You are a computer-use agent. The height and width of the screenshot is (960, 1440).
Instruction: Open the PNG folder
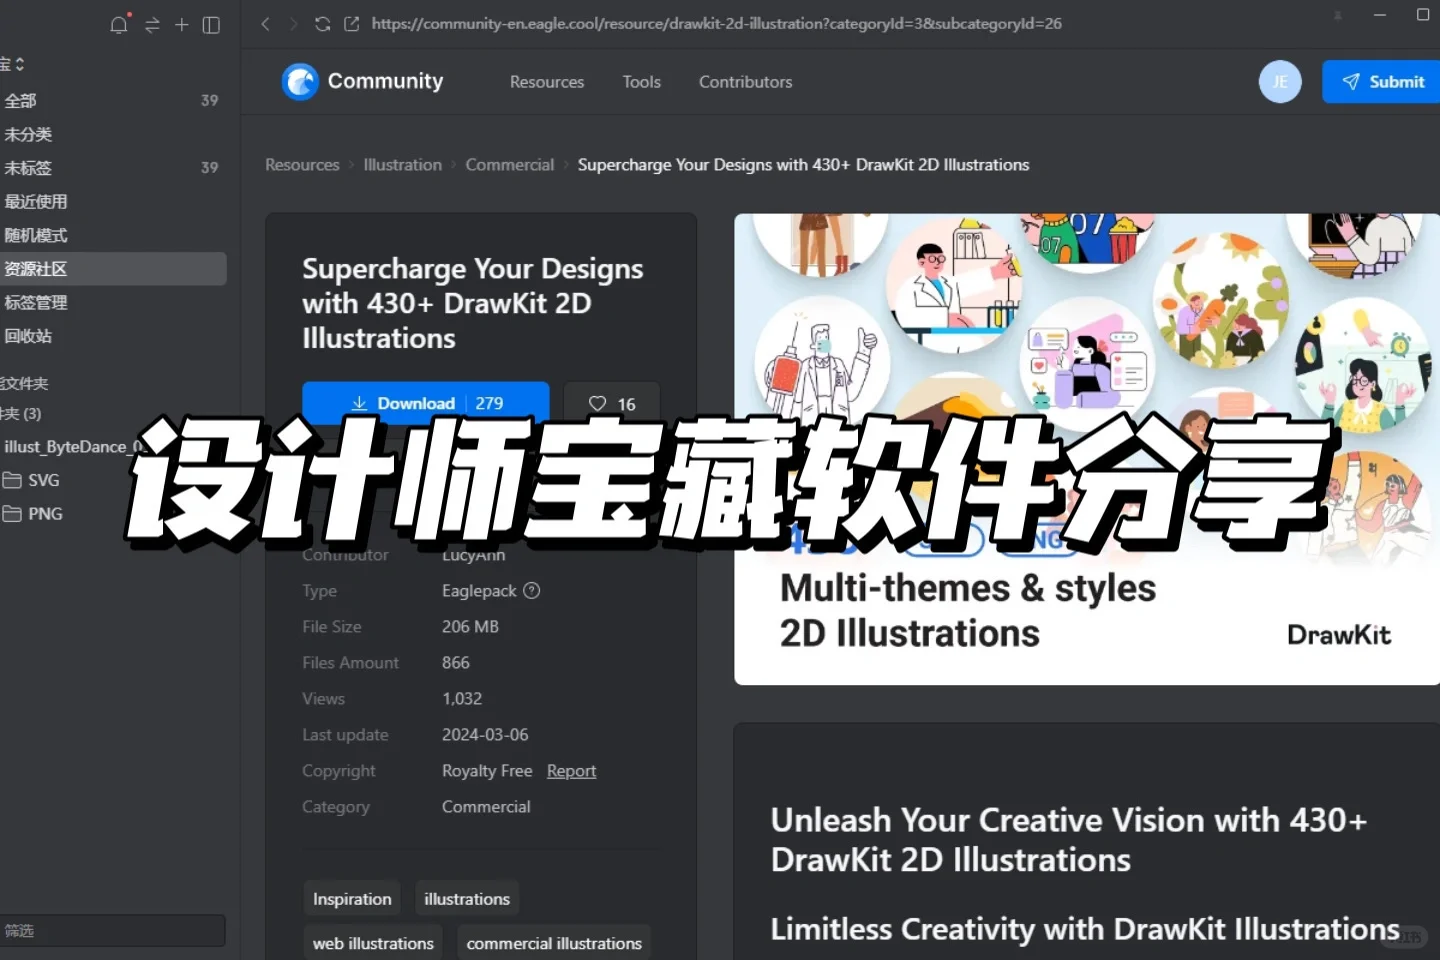pos(112,514)
